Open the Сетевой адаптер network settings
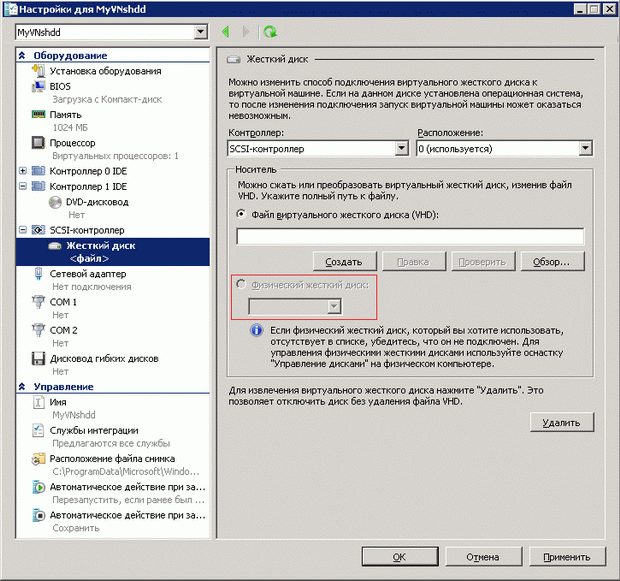The image size is (620, 581). click(87, 273)
